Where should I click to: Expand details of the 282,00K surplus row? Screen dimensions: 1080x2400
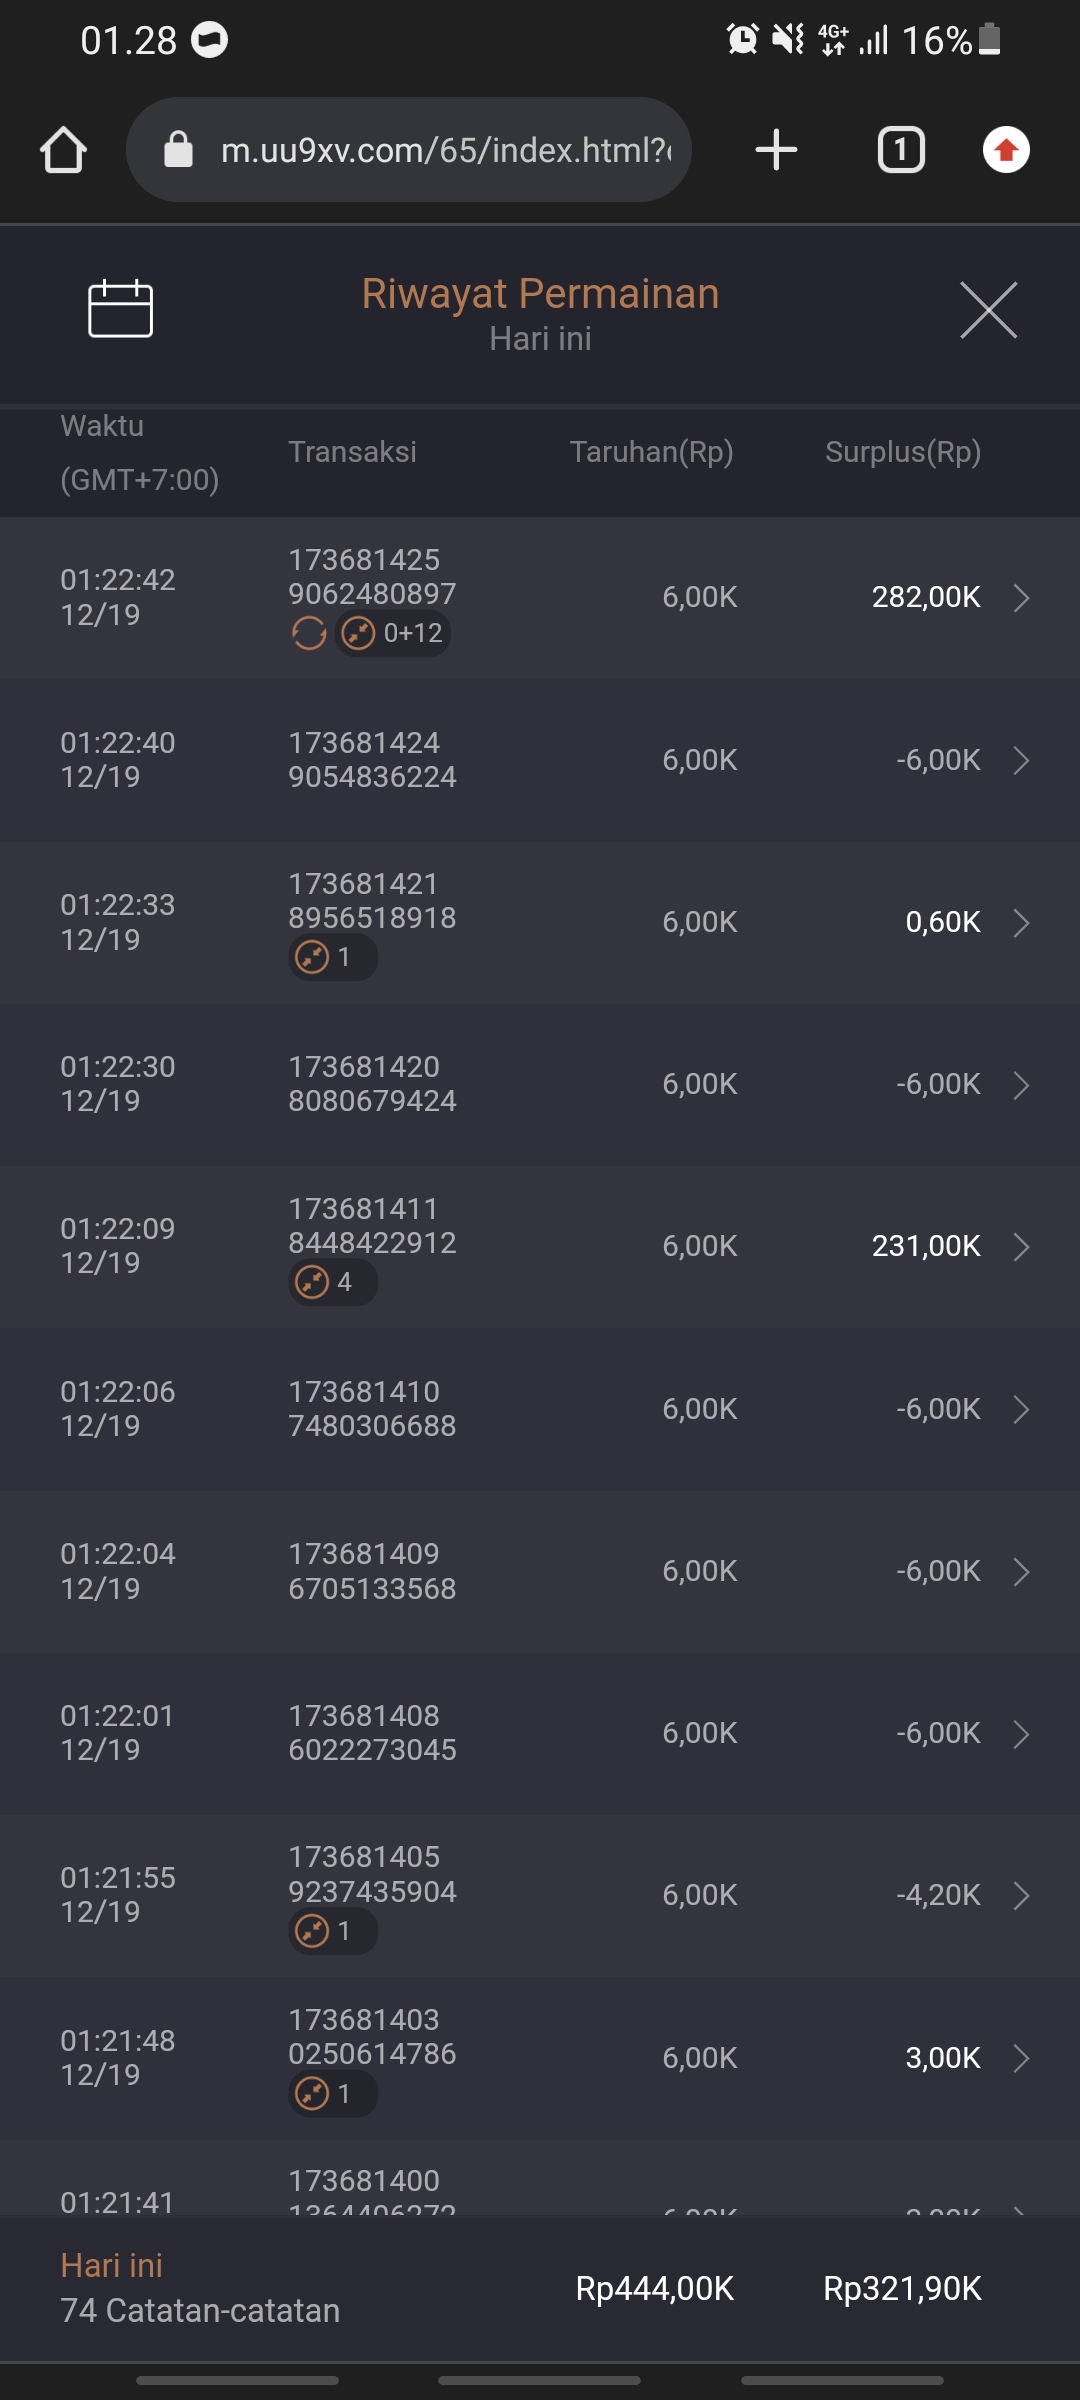click(x=1021, y=598)
